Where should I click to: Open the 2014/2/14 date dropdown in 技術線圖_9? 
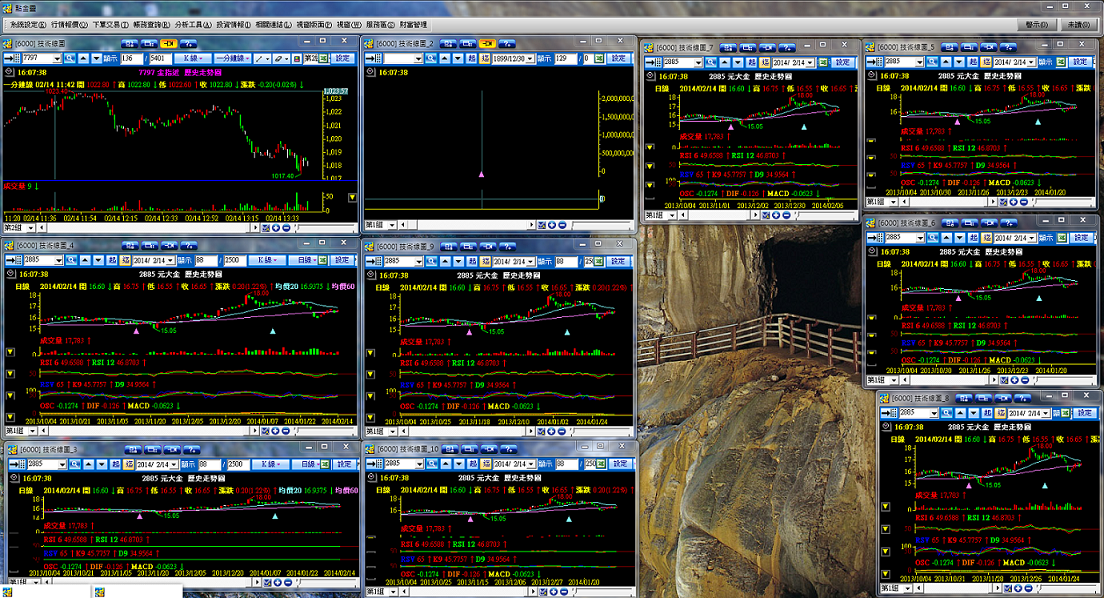point(530,261)
